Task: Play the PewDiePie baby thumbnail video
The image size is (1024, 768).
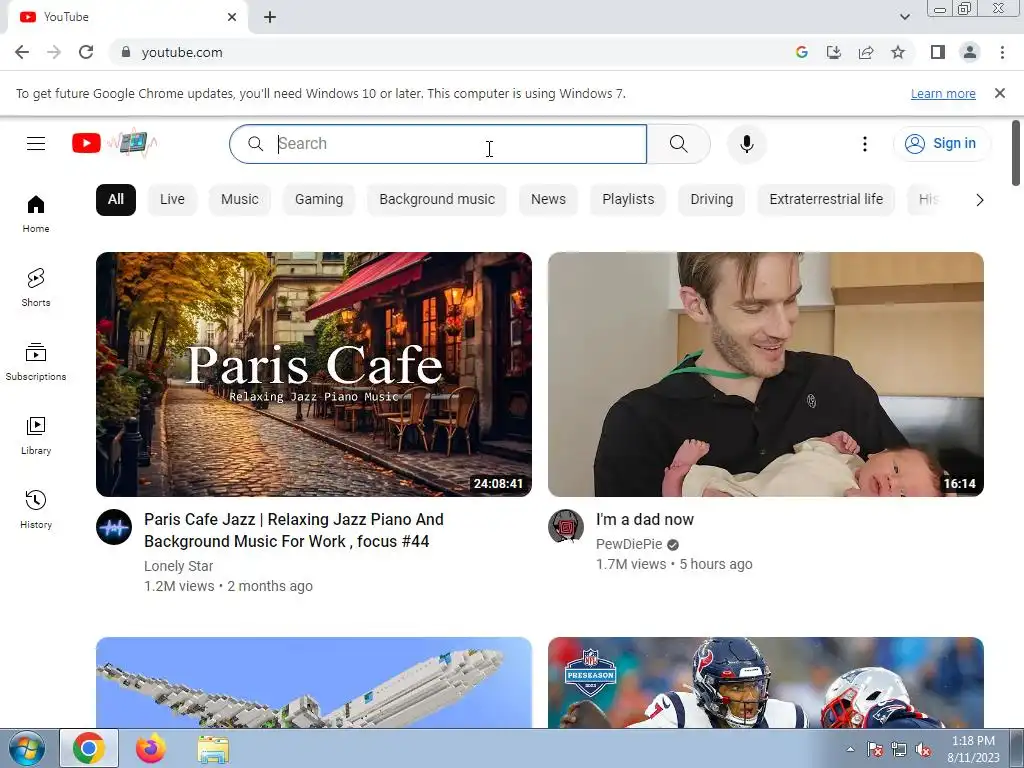Action: coord(765,374)
